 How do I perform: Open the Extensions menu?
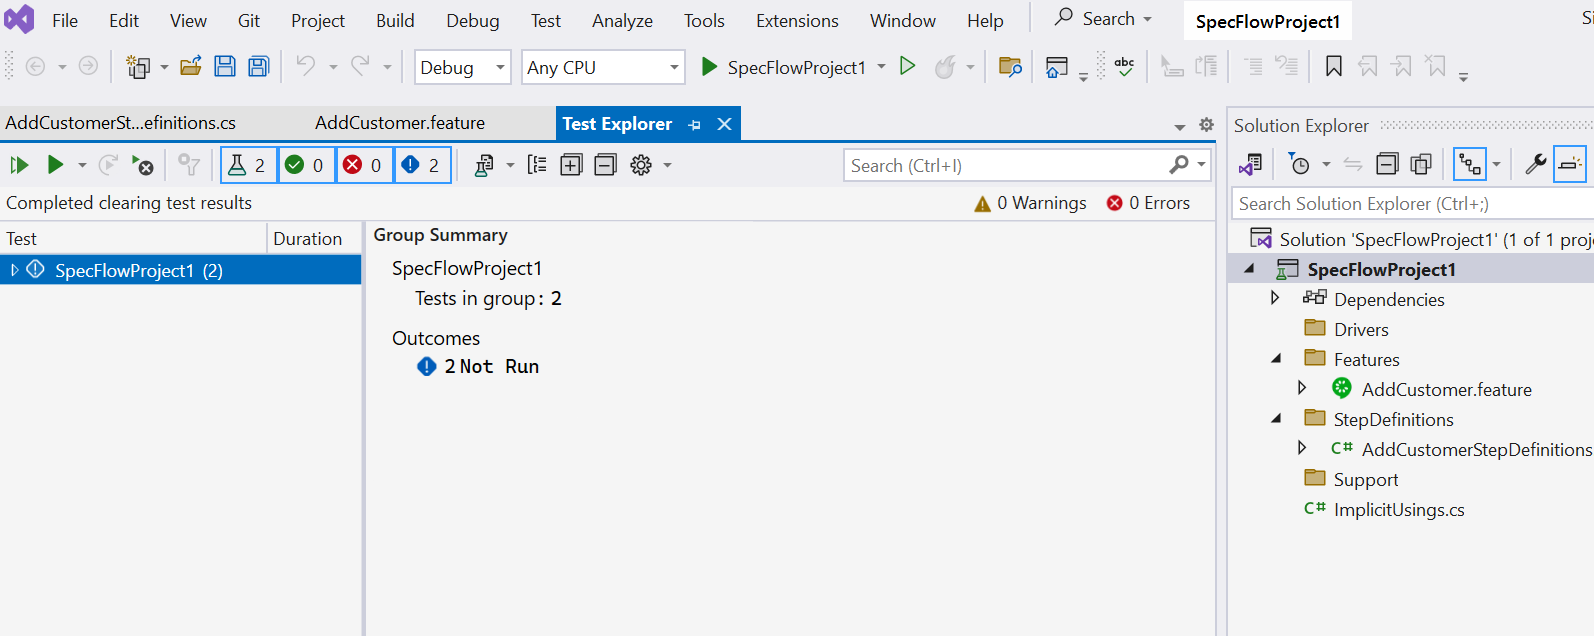pyautogui.click(x=797, y=20)
